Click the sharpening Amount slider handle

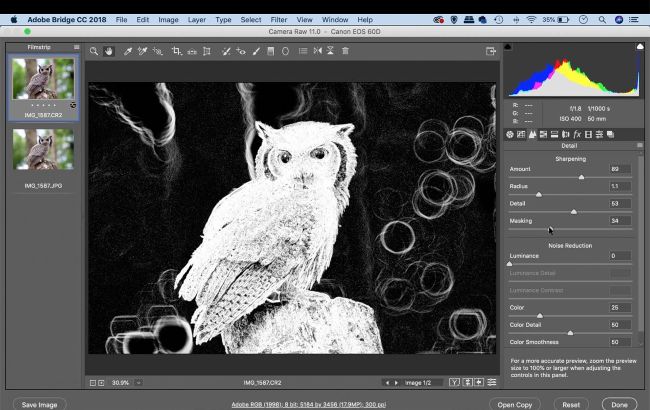coord(581,177)
